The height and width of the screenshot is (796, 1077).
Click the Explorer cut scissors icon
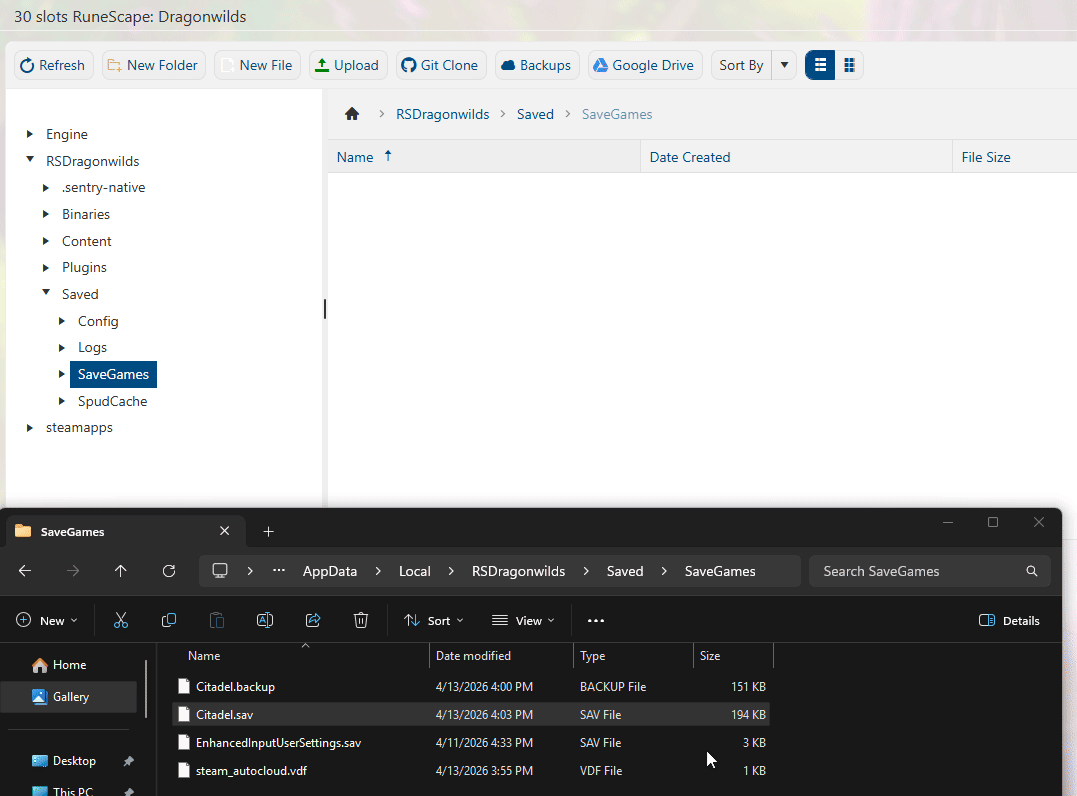click(x=121, y=621)
